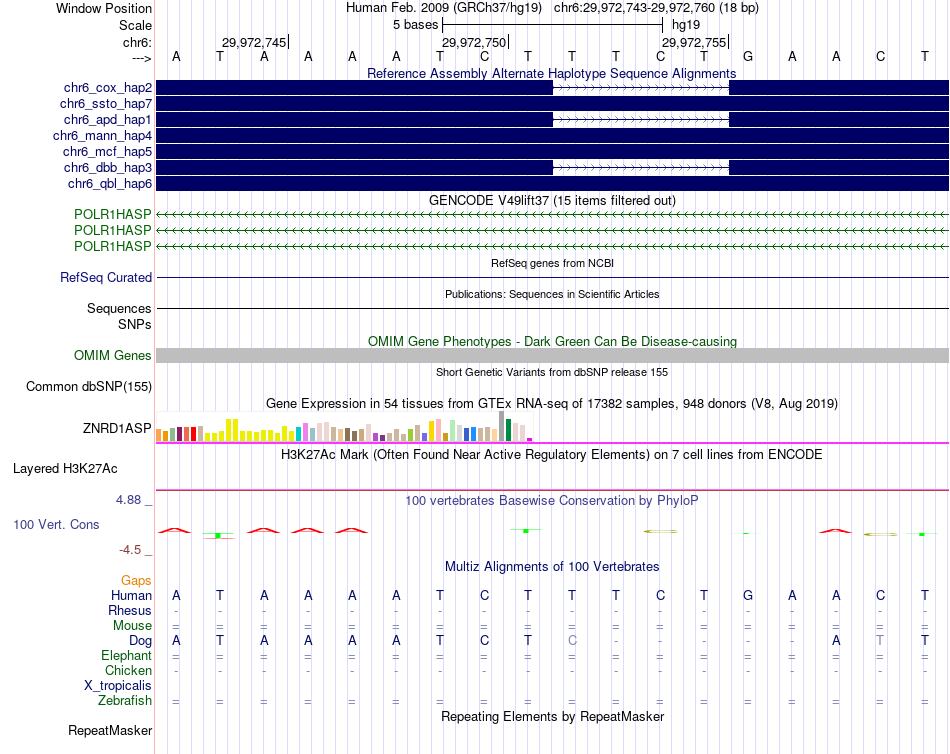Screen dimensions: 950x754
Task: Click the 4.88 PhyloP scale value
Action: click(128, 500)
